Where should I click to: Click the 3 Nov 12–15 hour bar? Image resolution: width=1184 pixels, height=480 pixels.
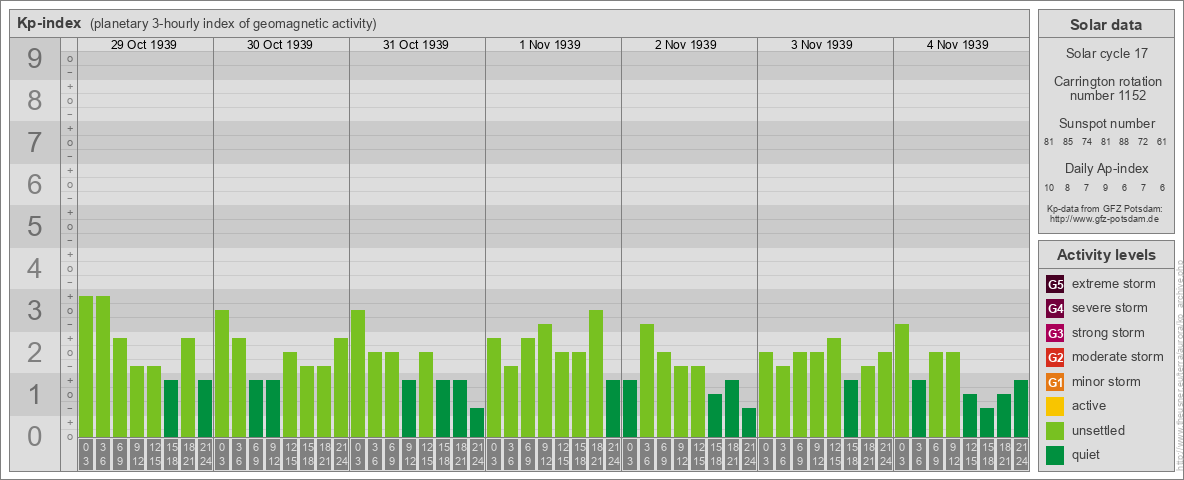tap(834, 388)
